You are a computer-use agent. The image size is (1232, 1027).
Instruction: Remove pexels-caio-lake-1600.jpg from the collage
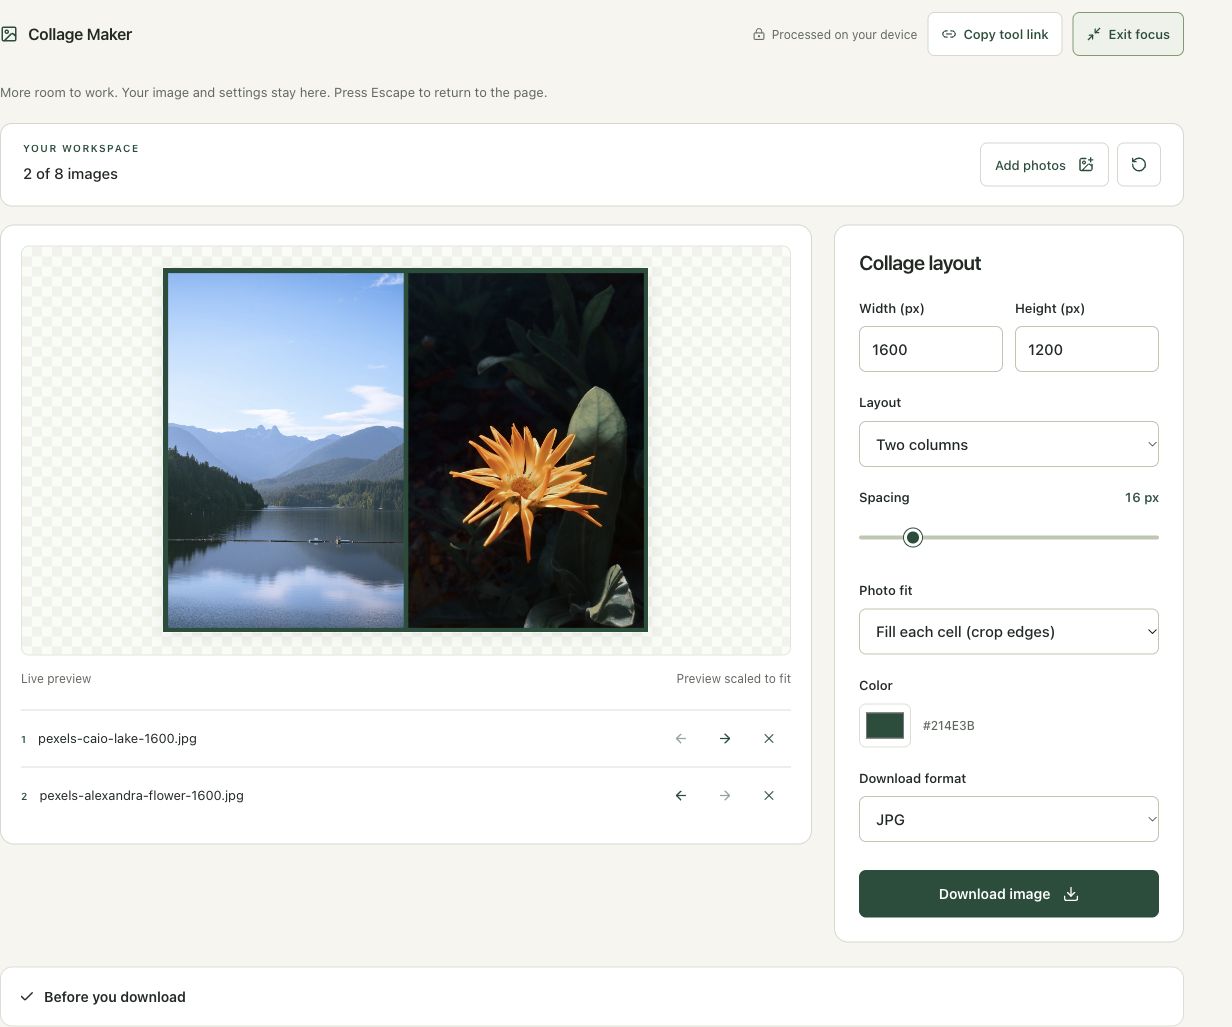coord(769,739)
